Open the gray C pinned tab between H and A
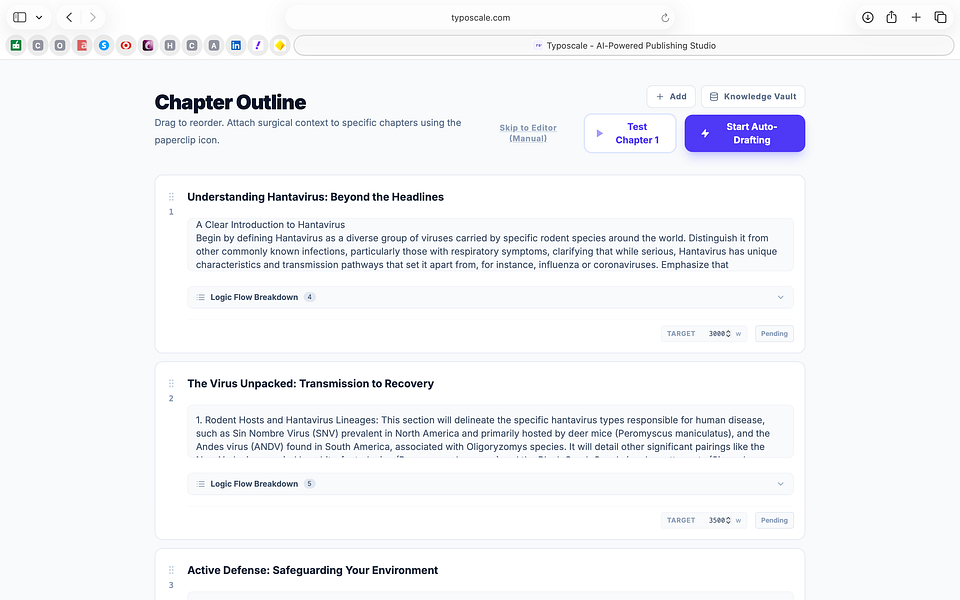The width and height of the screenshot is (960, 600). click(x=192, y=45)
